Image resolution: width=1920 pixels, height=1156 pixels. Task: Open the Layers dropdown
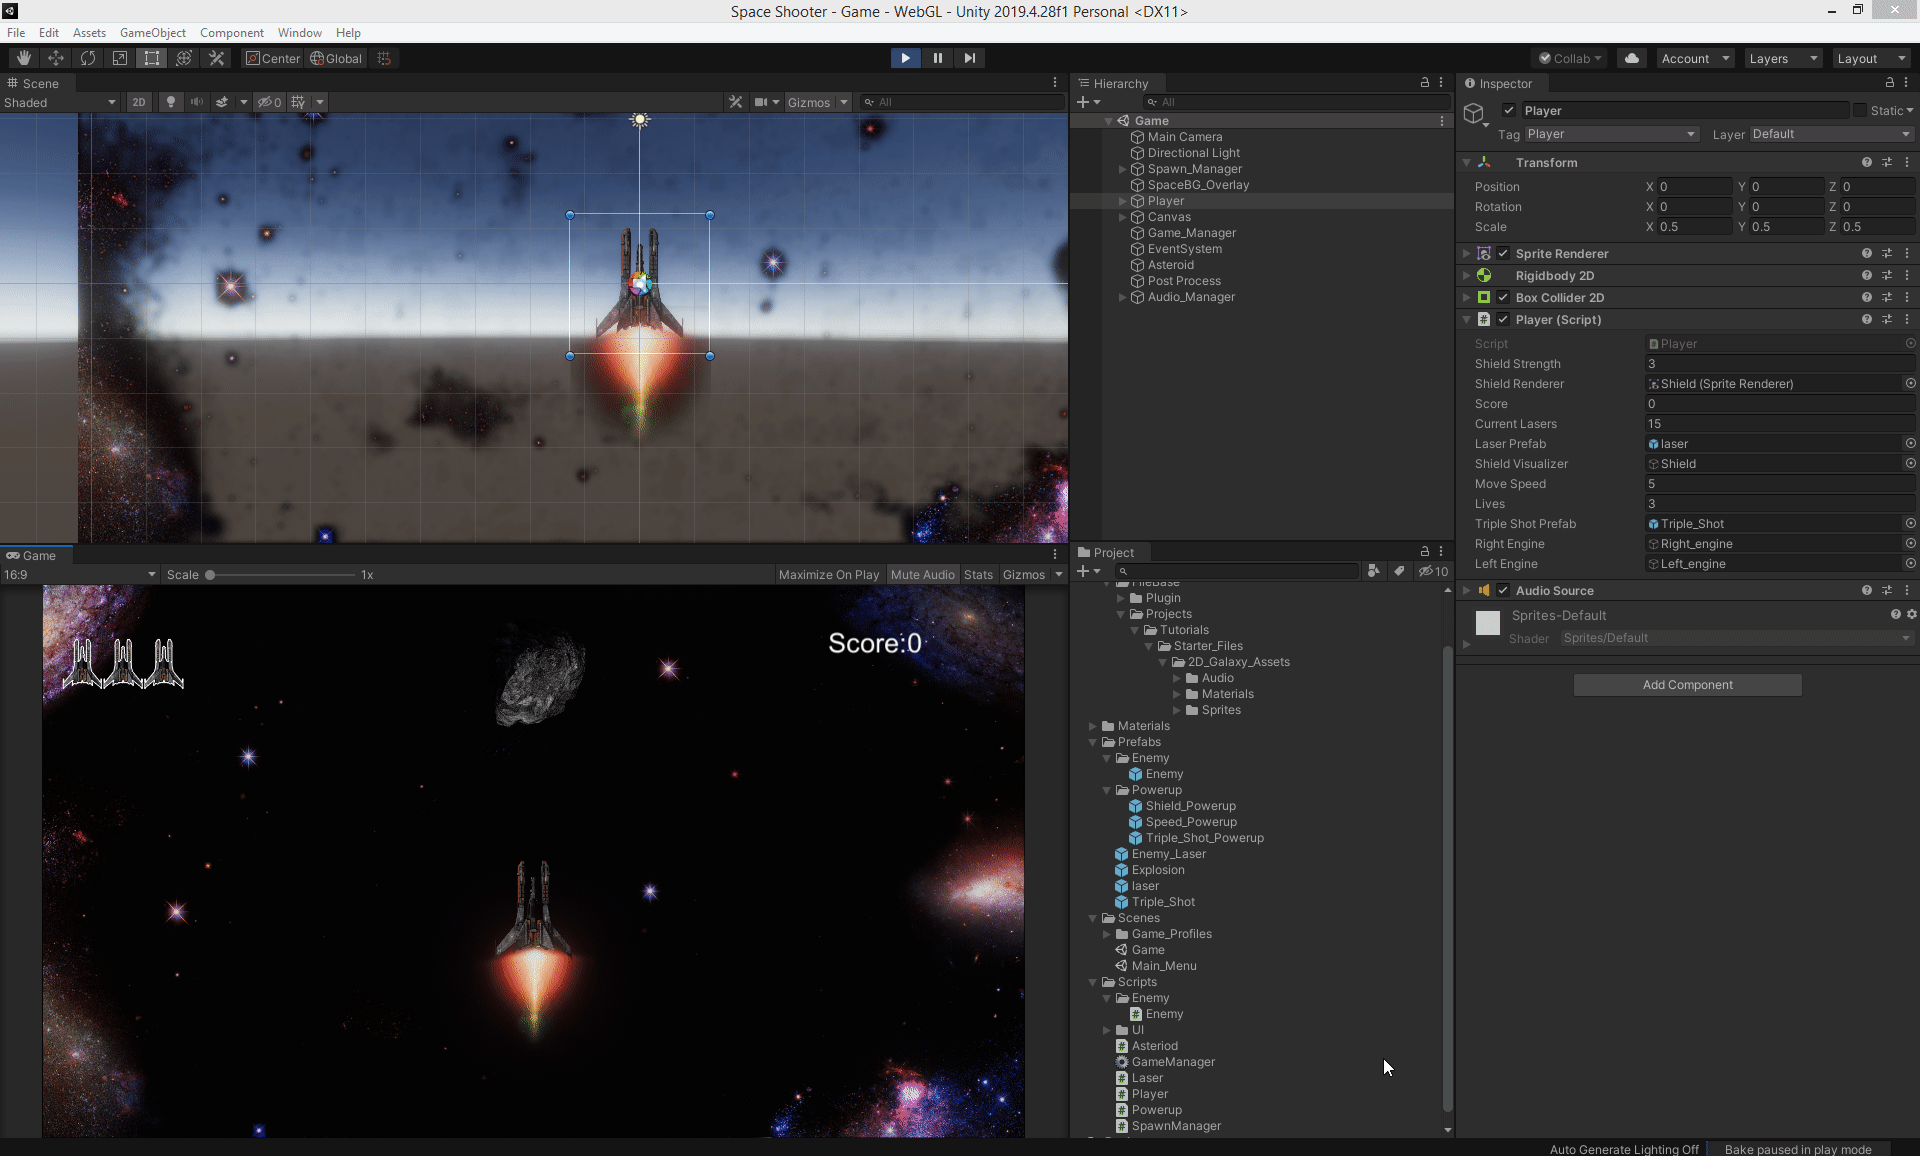pos(1783,58)
